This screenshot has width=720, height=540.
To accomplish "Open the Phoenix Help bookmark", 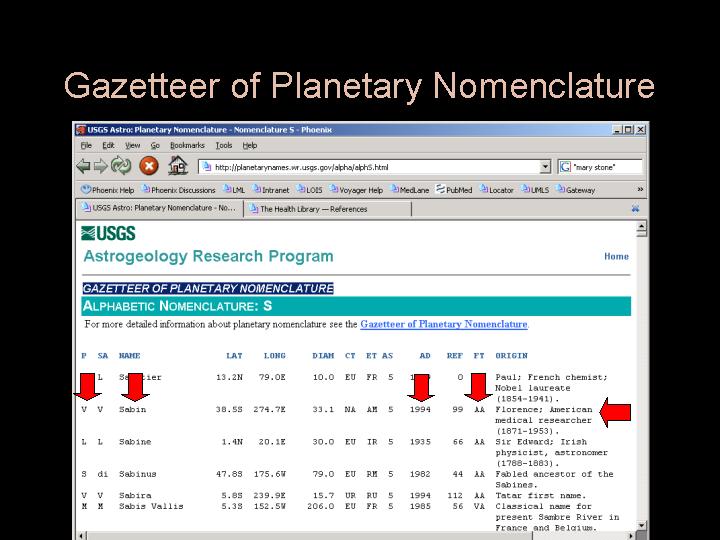I will click(106, 190).
